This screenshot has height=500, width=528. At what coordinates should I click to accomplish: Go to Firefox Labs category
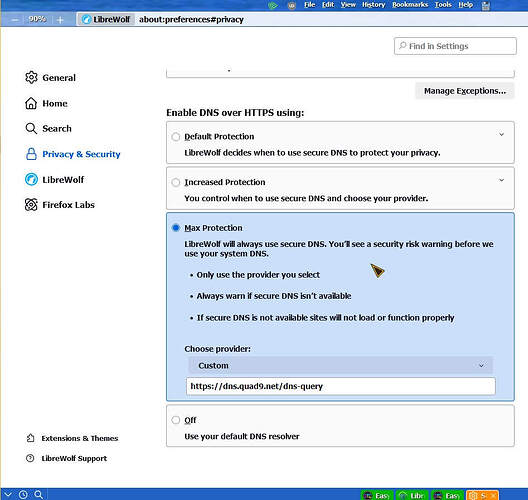click(68, 205)
